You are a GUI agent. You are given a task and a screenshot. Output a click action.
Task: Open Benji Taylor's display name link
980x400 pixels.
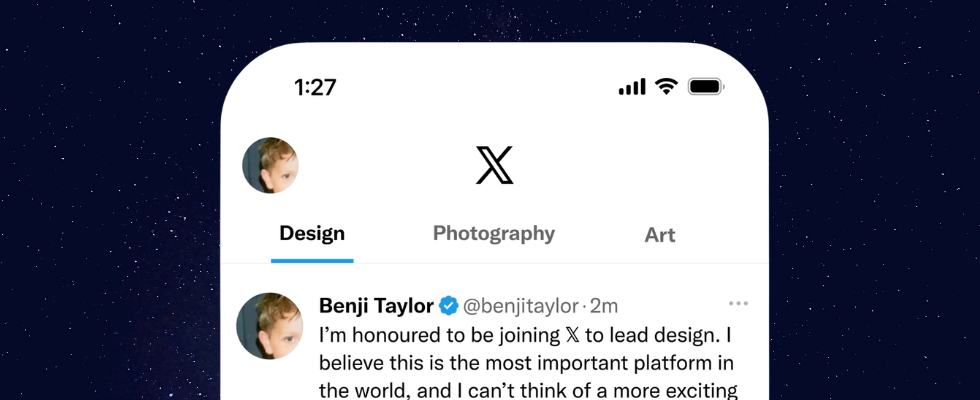pos(376,306)
